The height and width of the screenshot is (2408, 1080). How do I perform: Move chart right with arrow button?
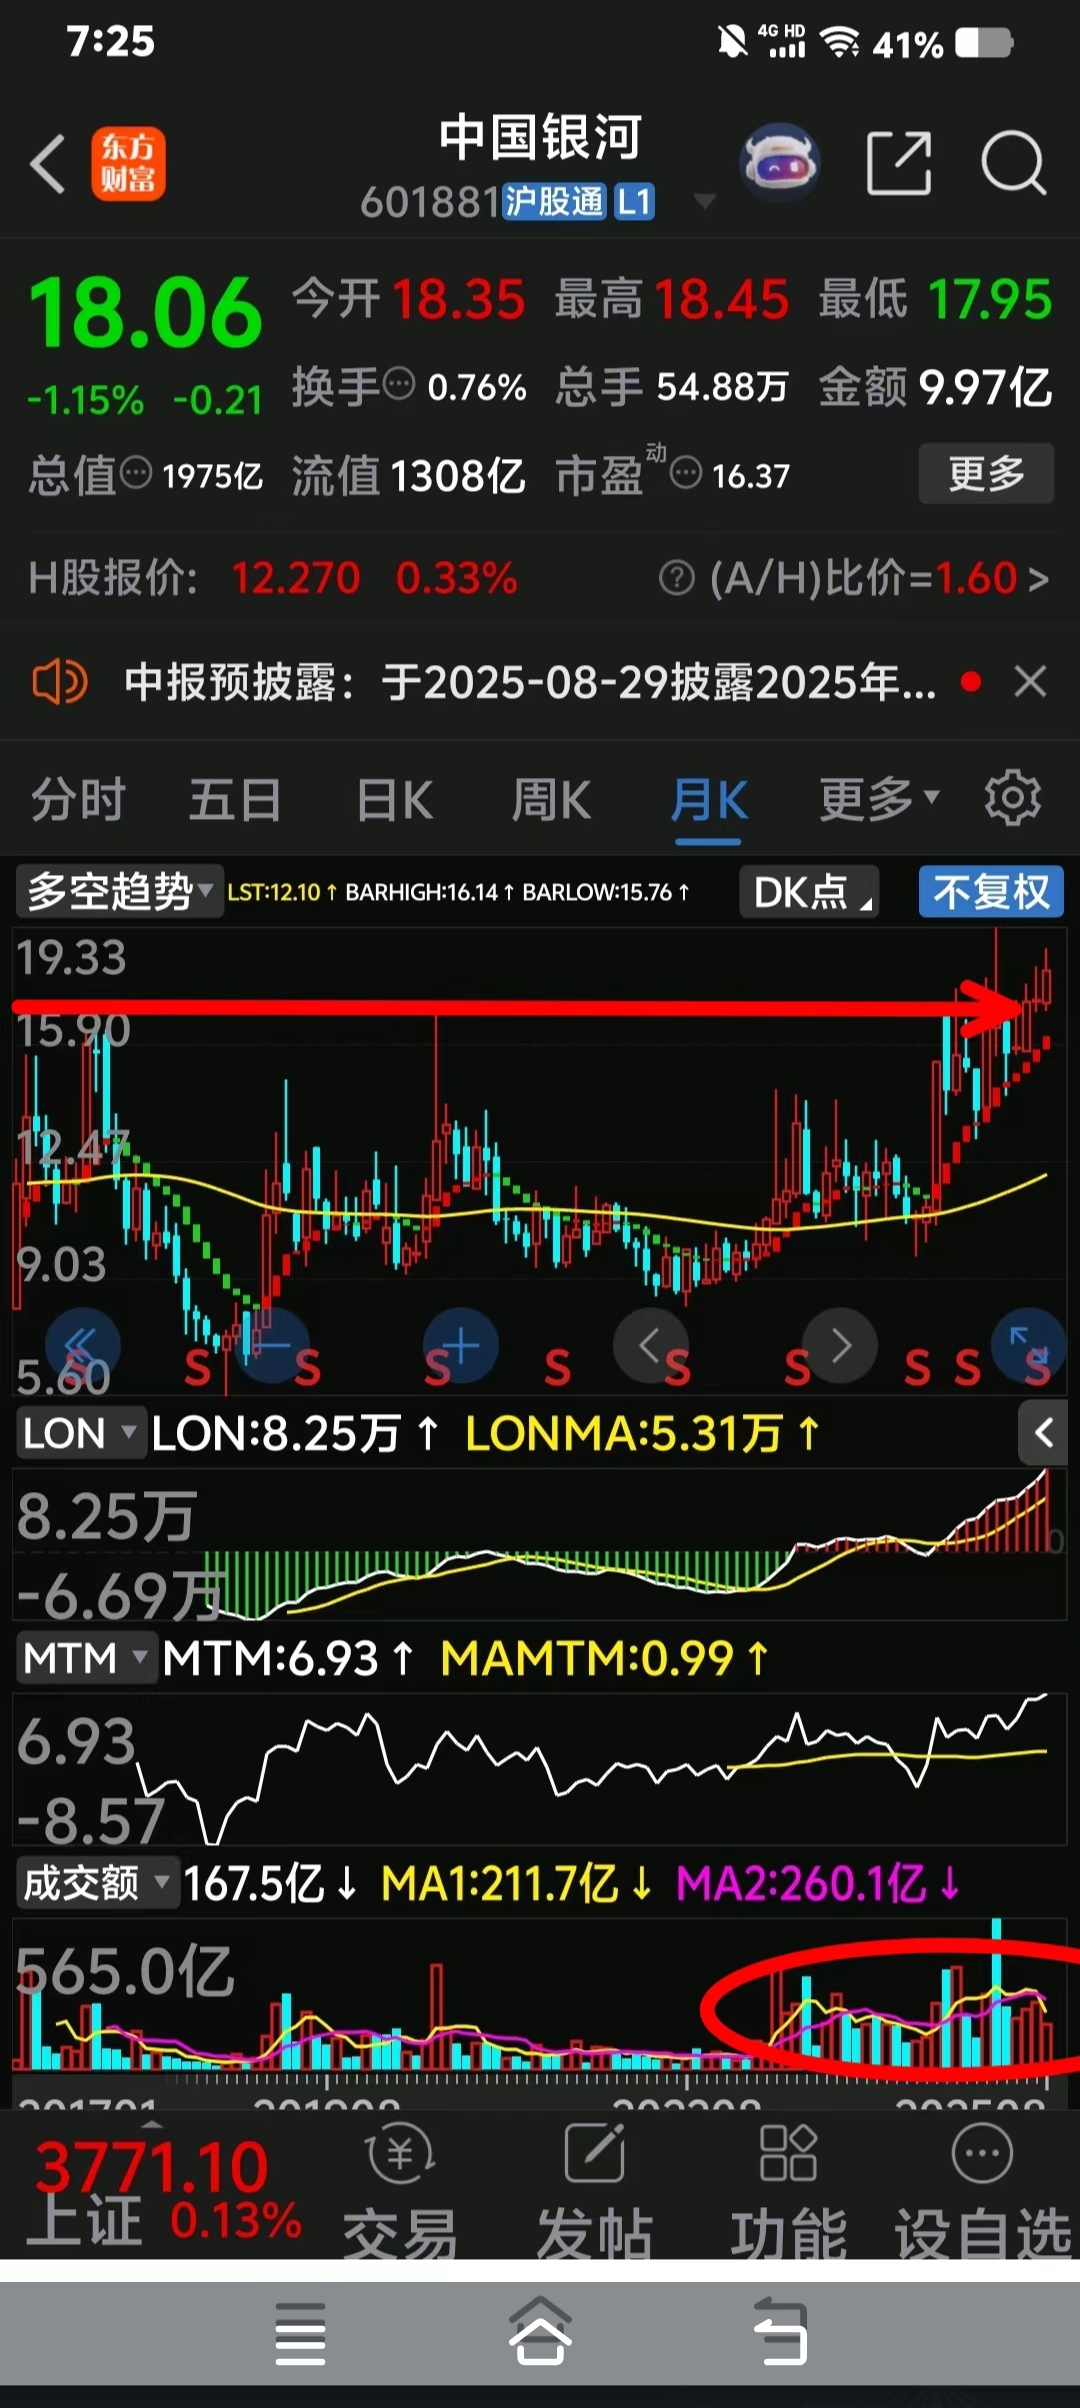click(840, 1346)
